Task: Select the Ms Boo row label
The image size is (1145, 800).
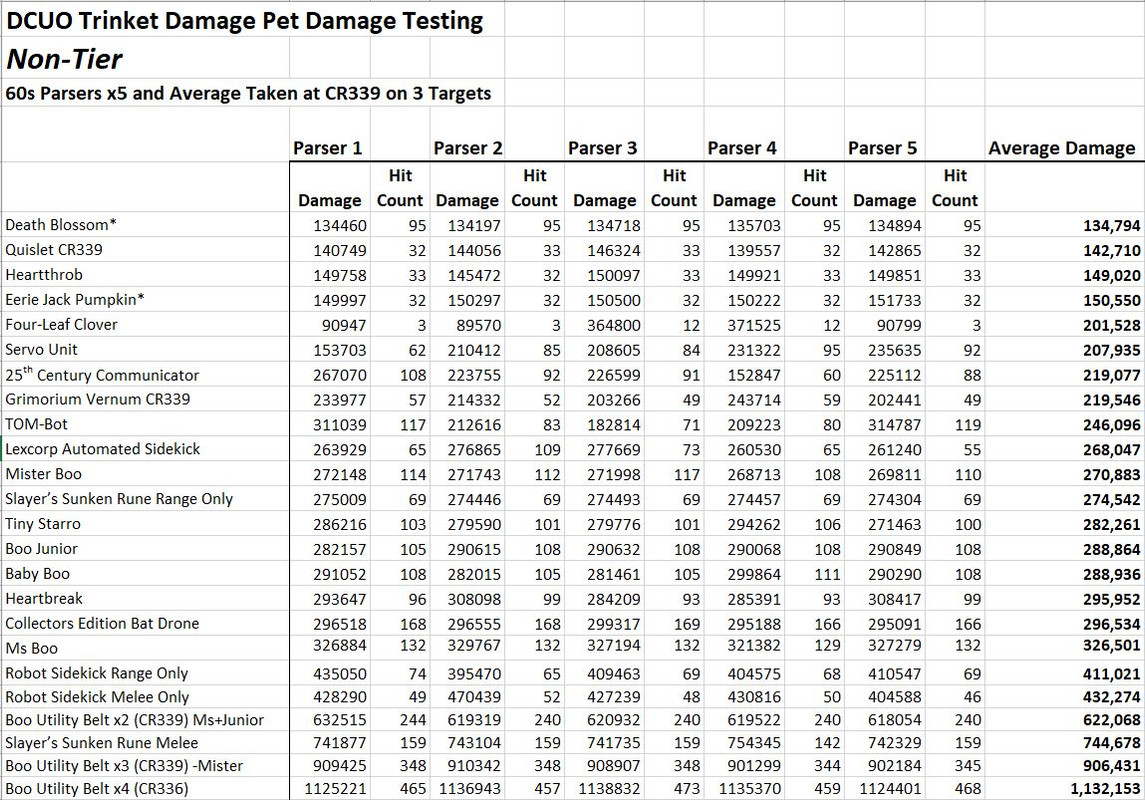Action: pyautogui.click(x=31, y=648)
